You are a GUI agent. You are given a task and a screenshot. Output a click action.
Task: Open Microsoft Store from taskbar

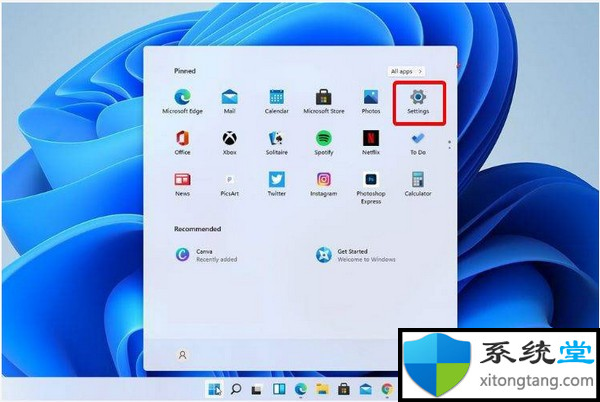tap(344, 389)
